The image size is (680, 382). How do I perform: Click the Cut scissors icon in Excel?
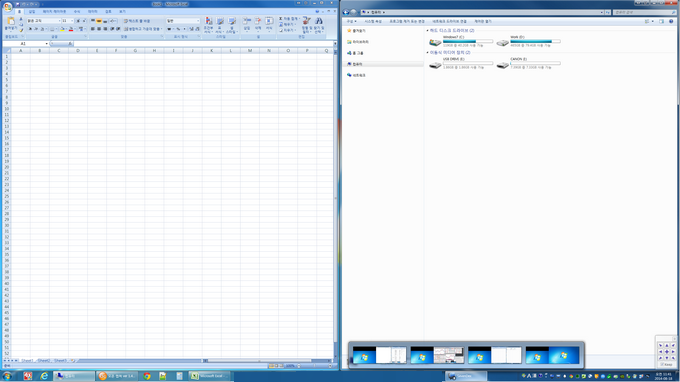tap(21, 20)
